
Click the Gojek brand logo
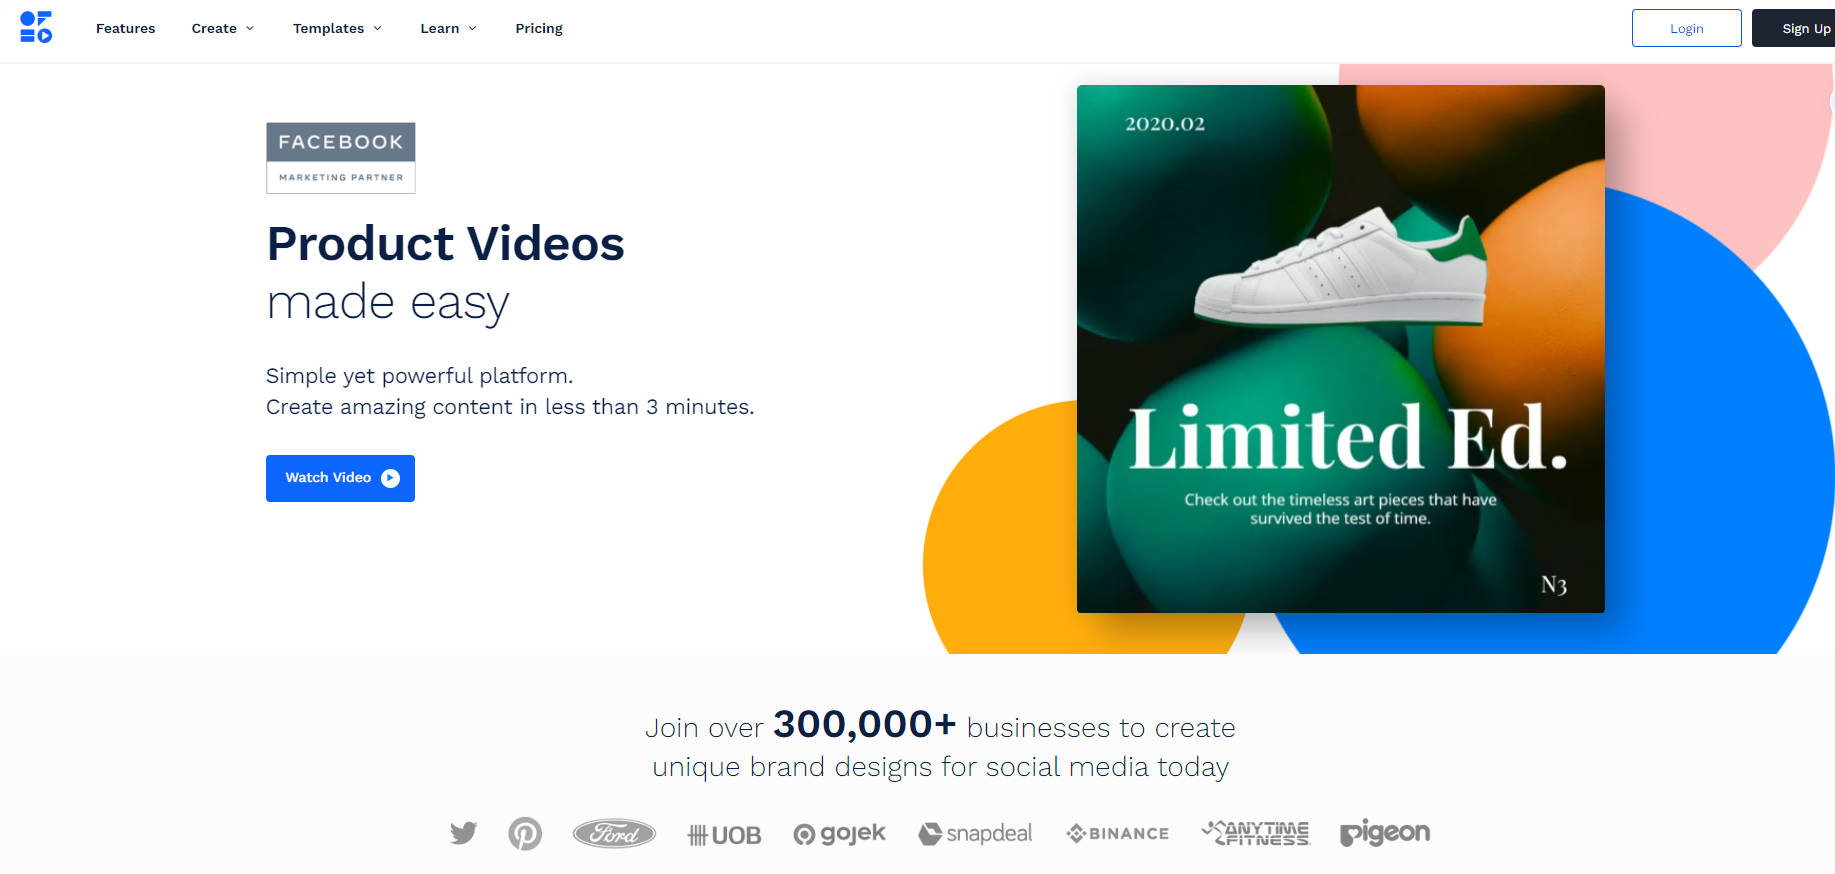(840, 834)
